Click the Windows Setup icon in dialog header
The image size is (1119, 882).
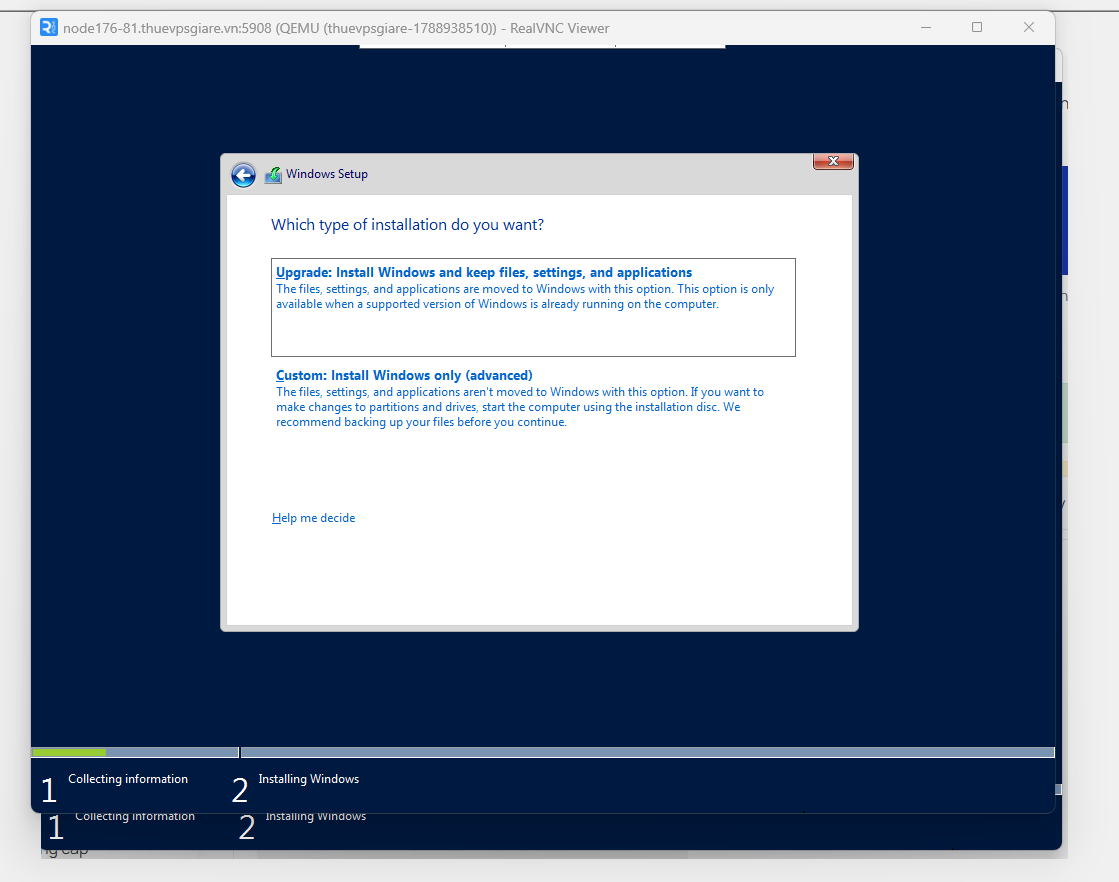click(273, 175)
